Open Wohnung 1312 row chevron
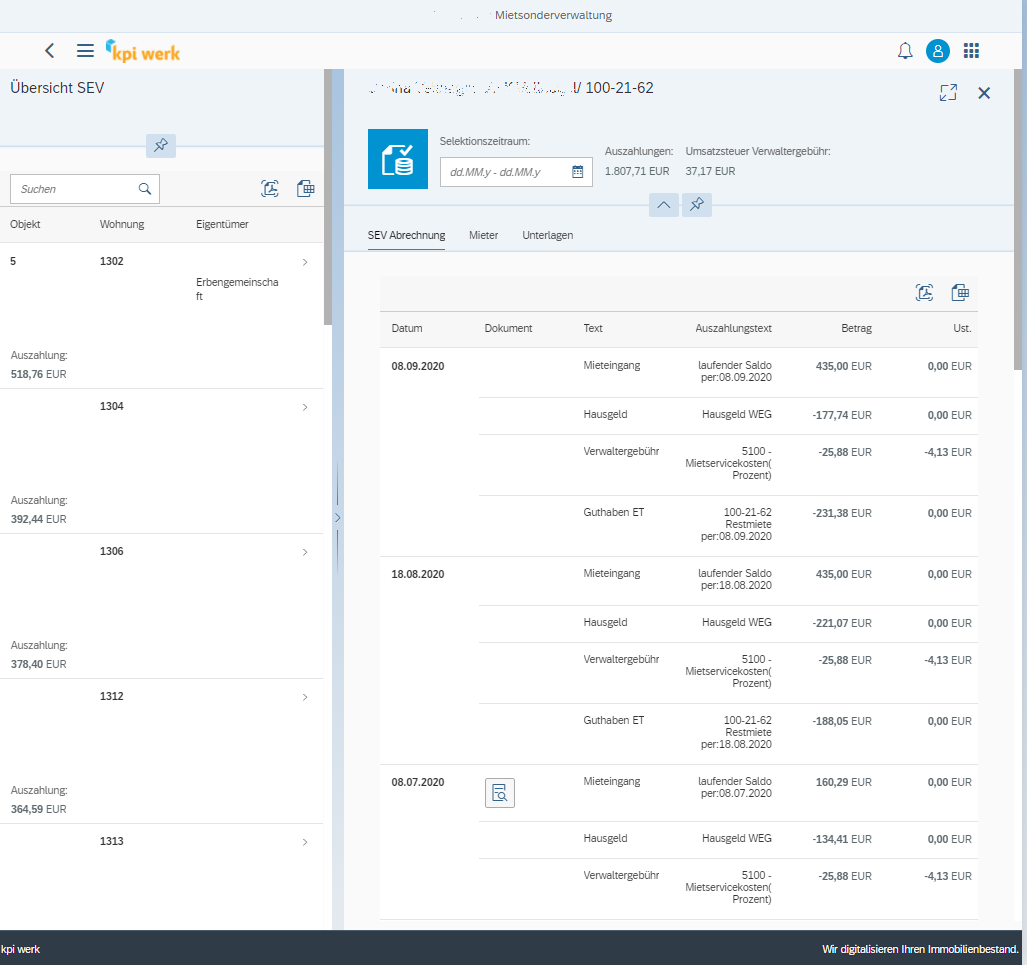Screen dimensions: 1027x965 pyautogui.click(x=305, y=697)
